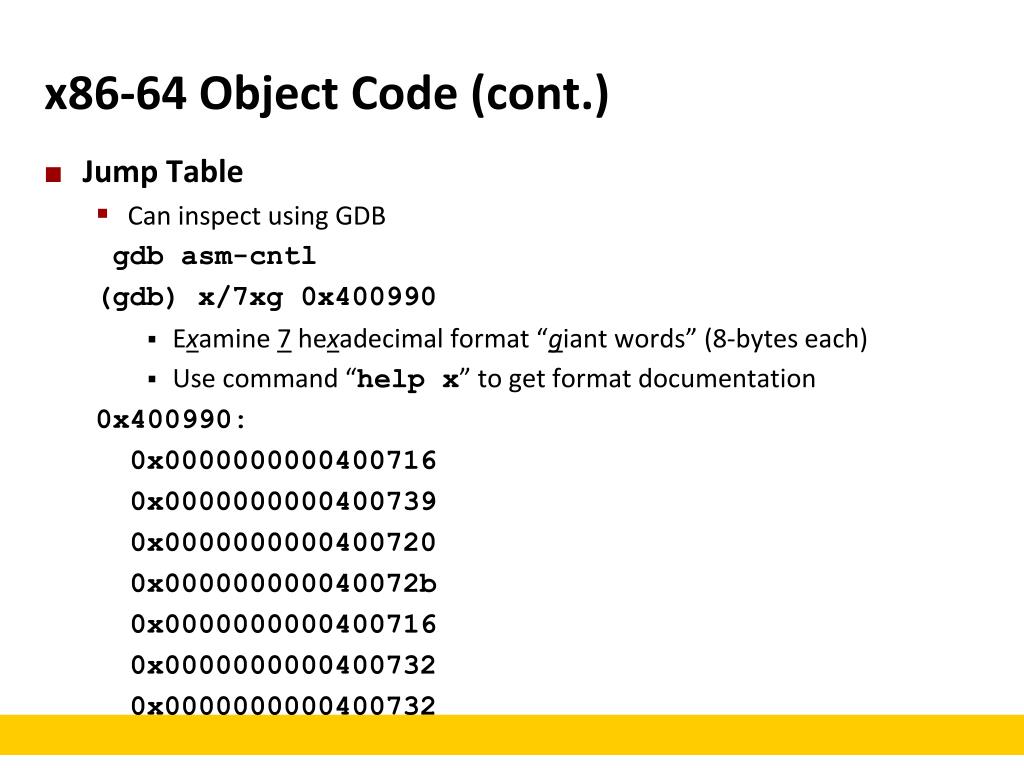Click the slide title 'x86-64 Object Code (cont.)'
The height and width of the screenshot is (768, 1024).
tap(327, 93)
